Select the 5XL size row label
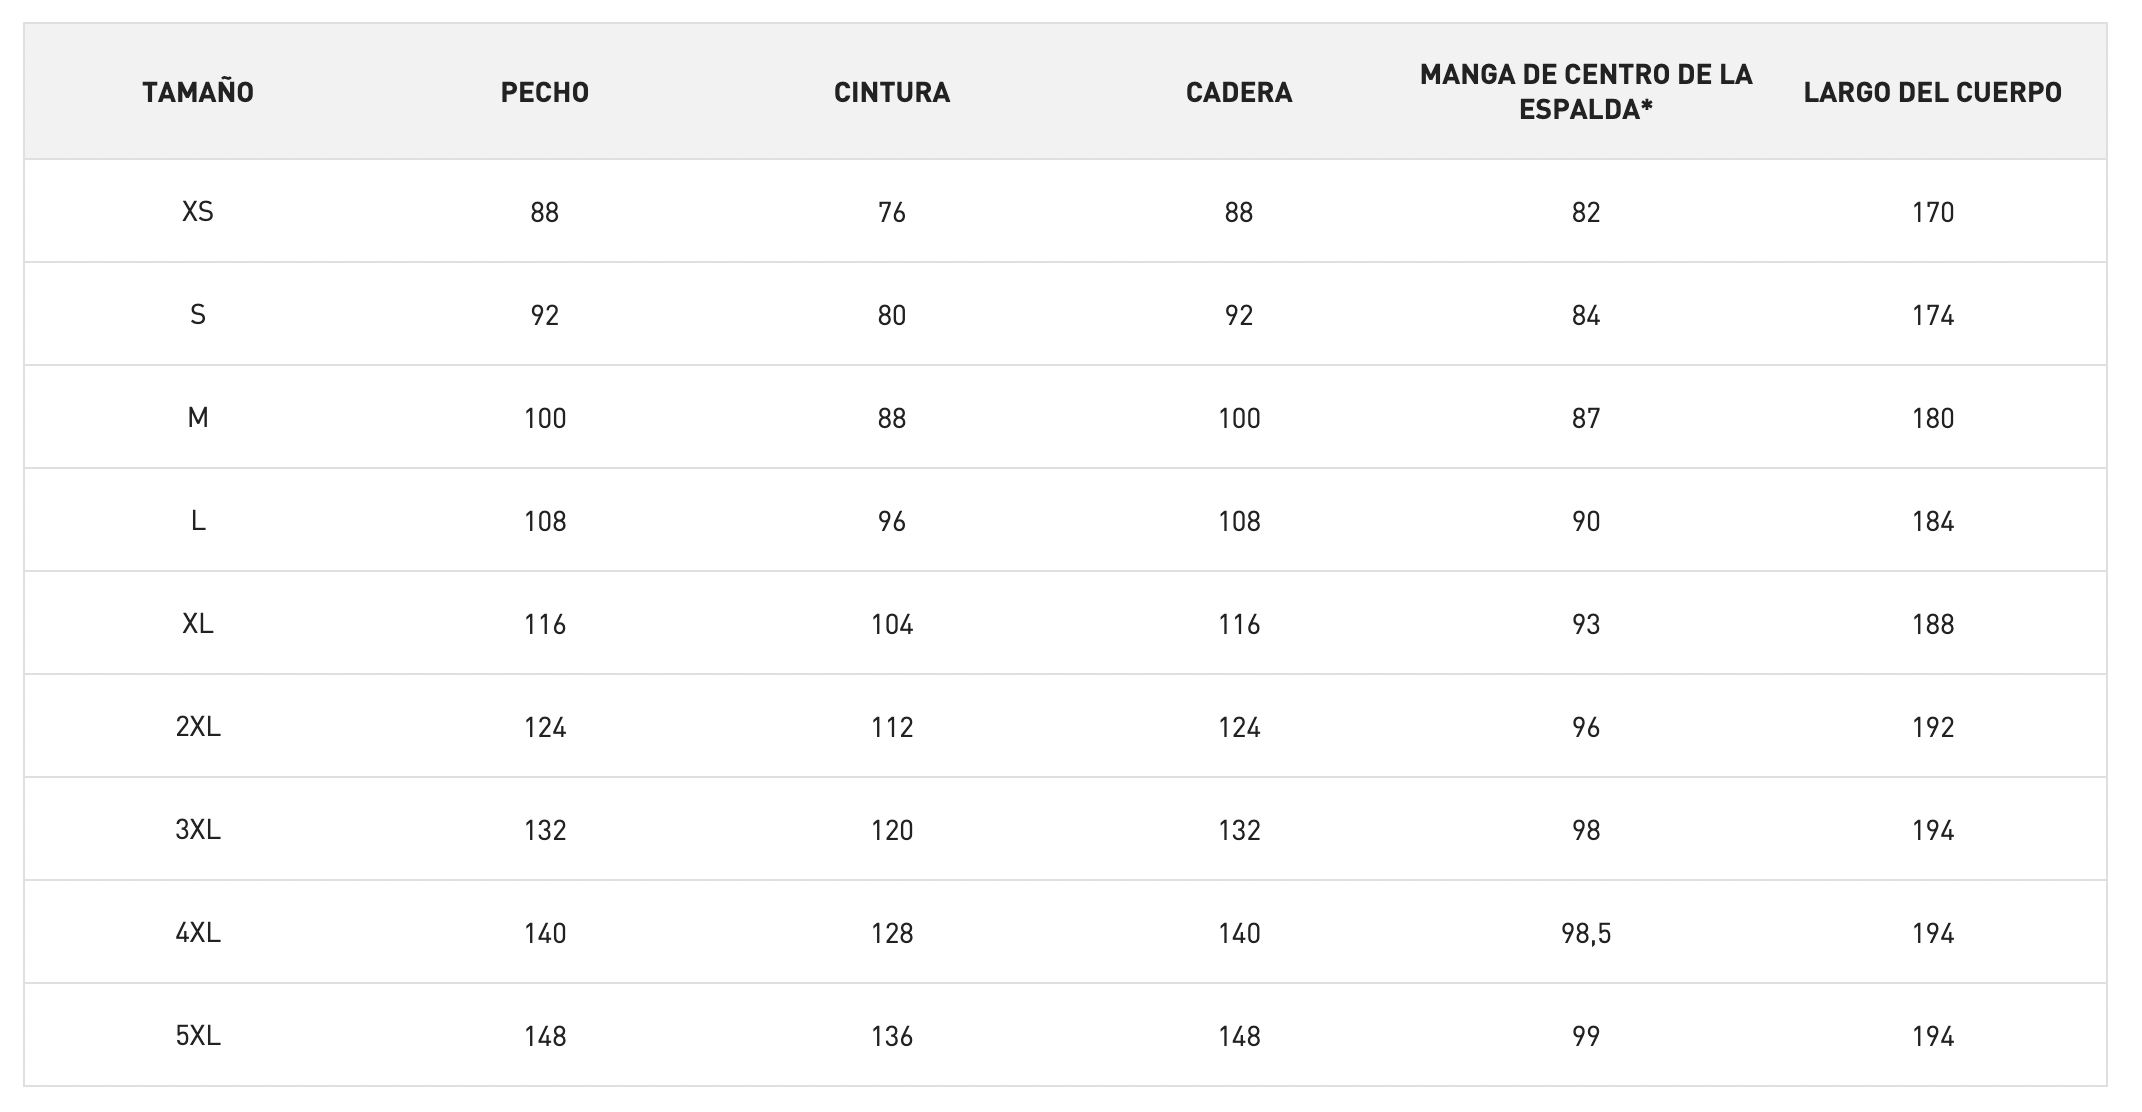Image resolution: width=2142 pixels, height=1112 pixels. click(x=198, y=1036)
